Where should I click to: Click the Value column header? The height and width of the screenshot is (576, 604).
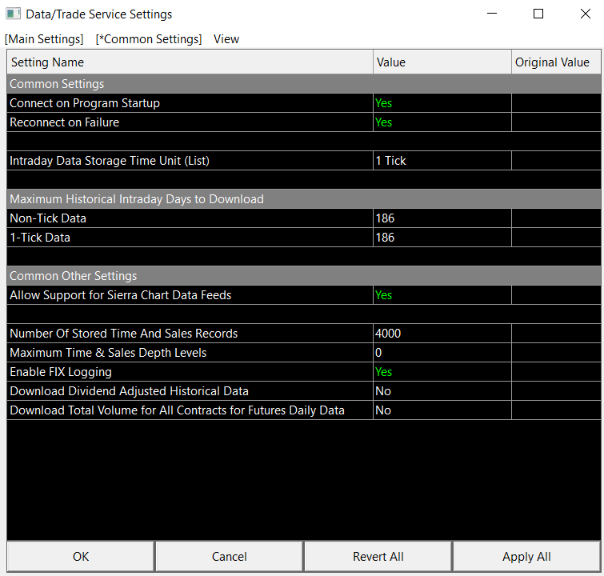click(x=442, y=62)
